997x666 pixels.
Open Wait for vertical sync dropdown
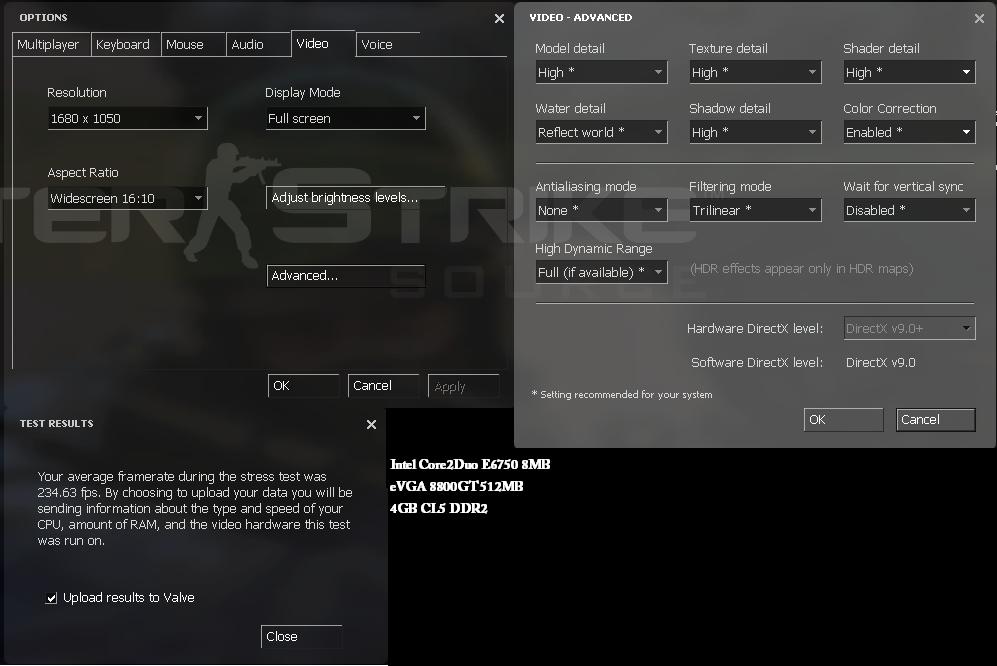point(908,210)
